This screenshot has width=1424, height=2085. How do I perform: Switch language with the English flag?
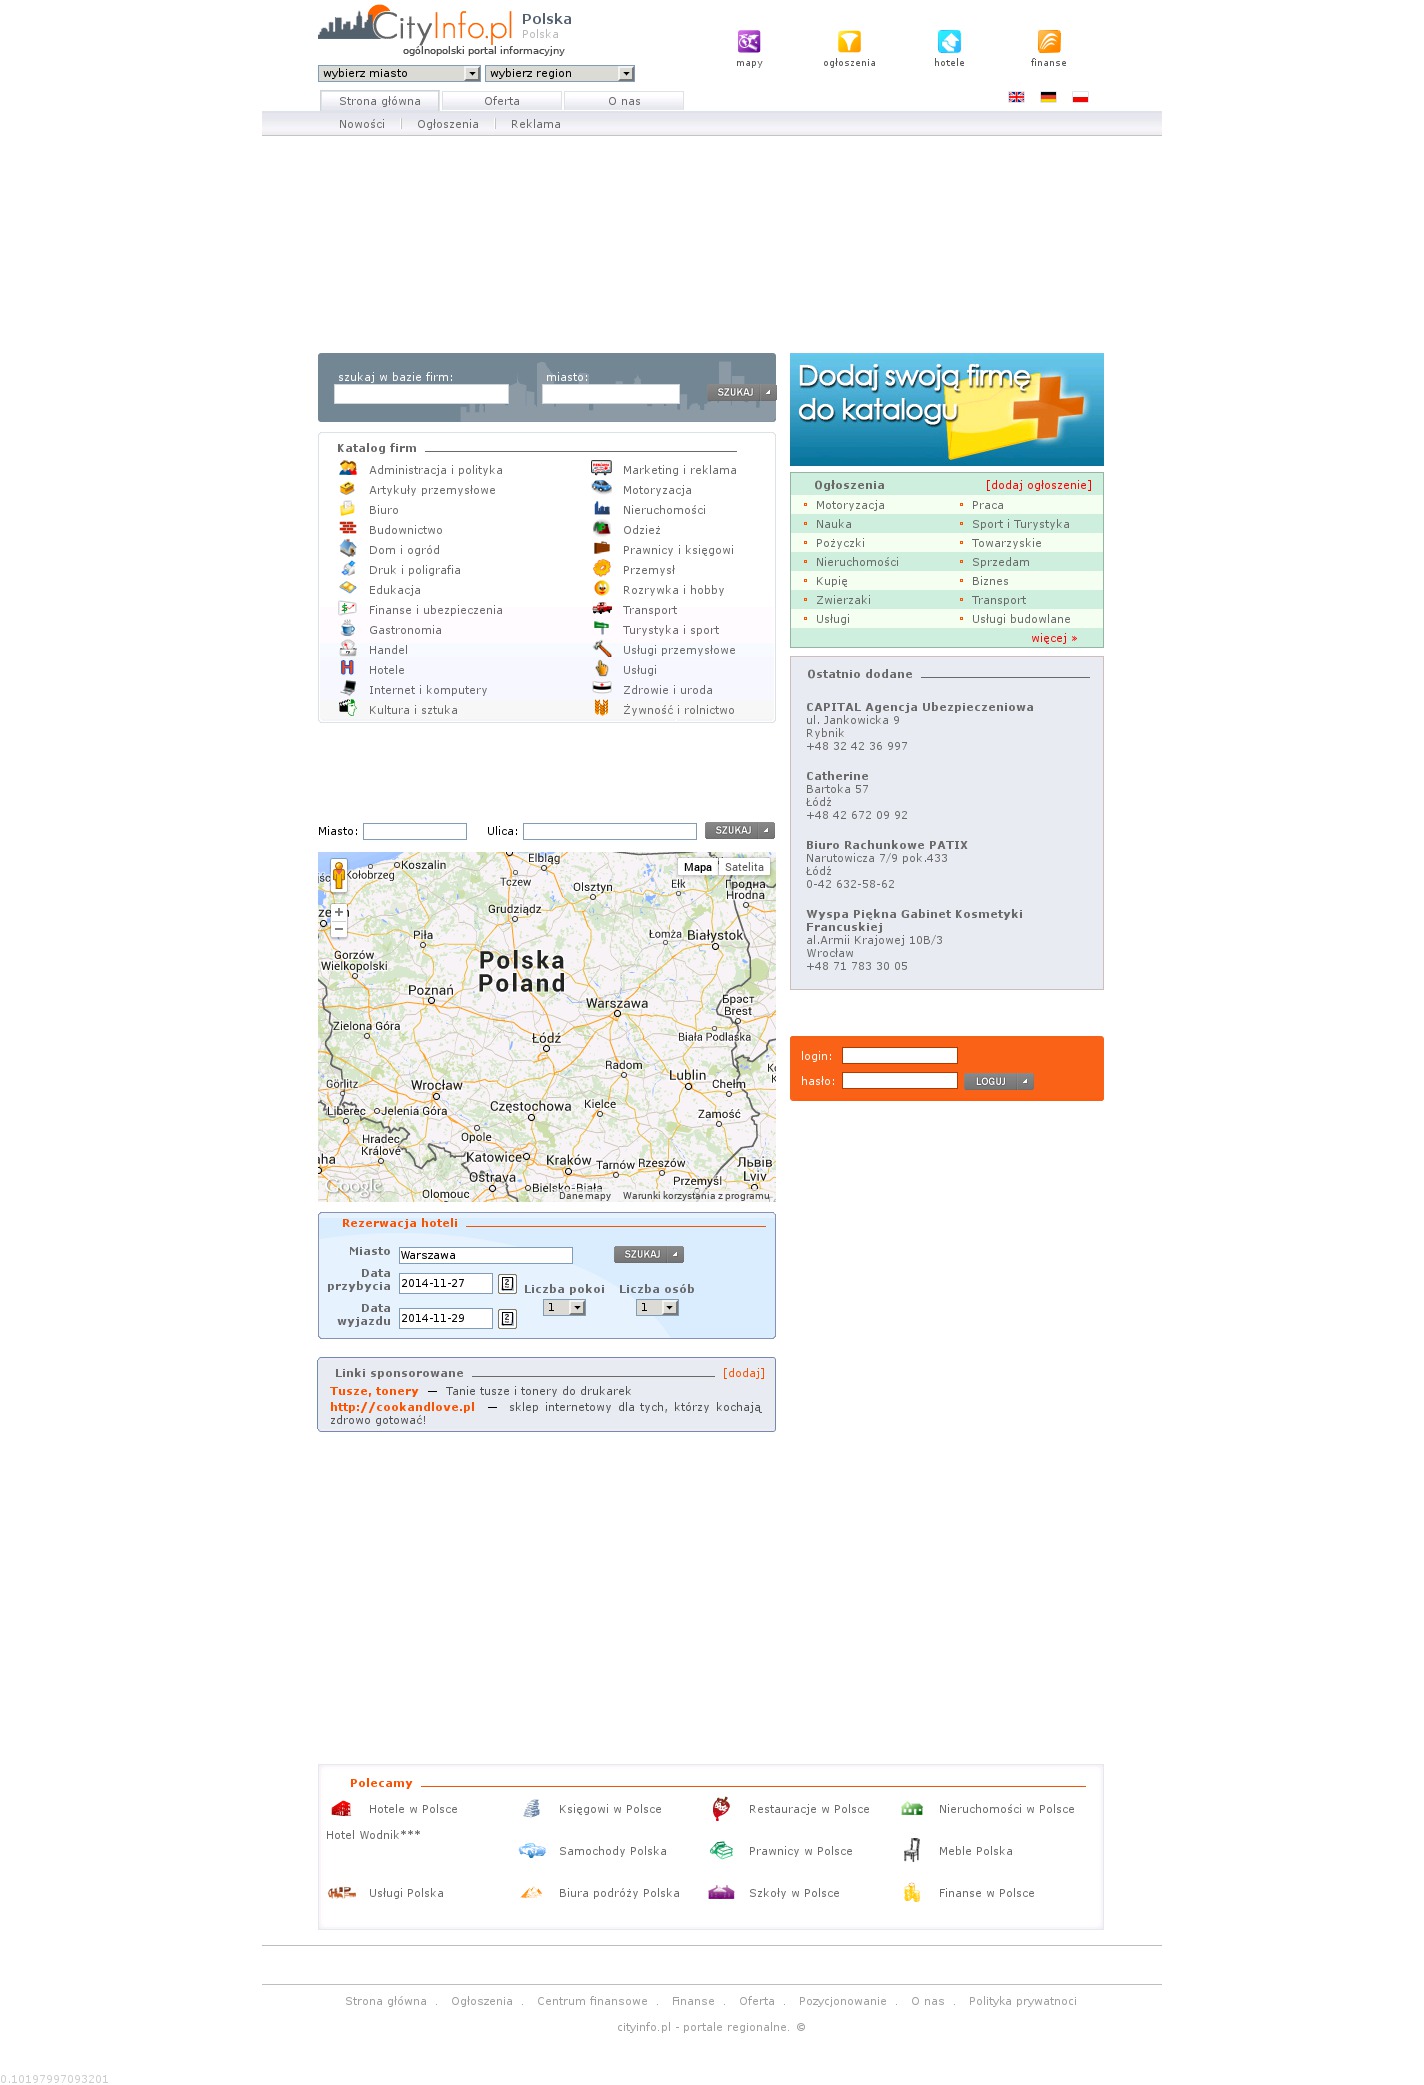(x=1016, y=97)
